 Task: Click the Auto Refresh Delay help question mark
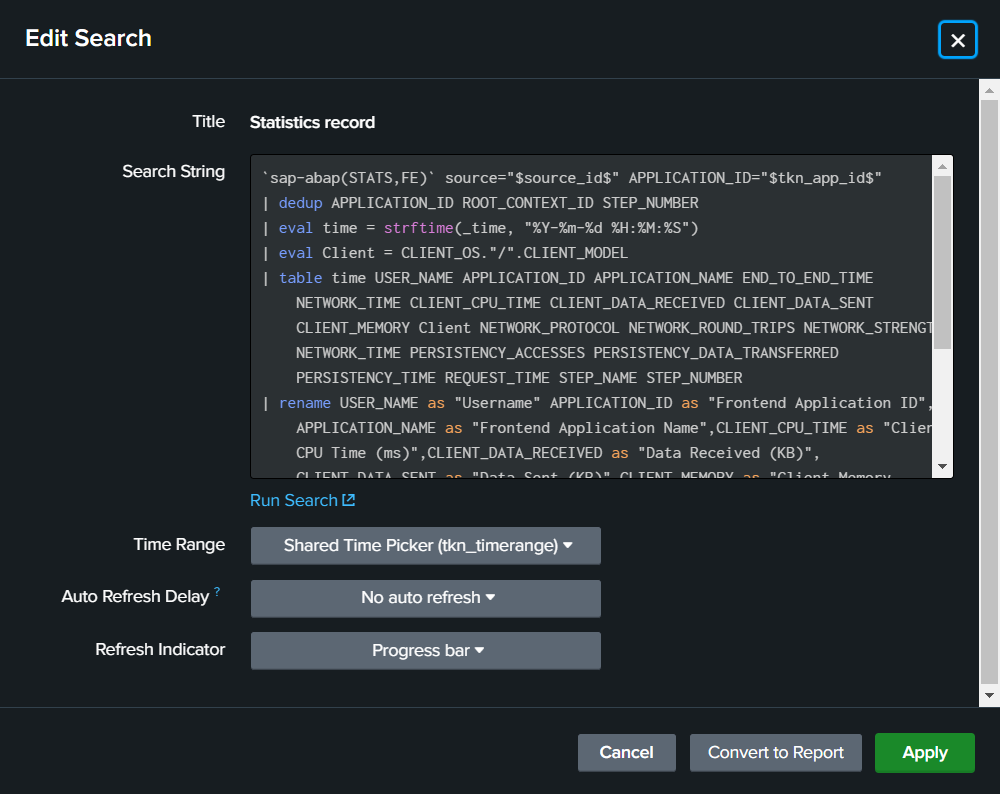217,592
